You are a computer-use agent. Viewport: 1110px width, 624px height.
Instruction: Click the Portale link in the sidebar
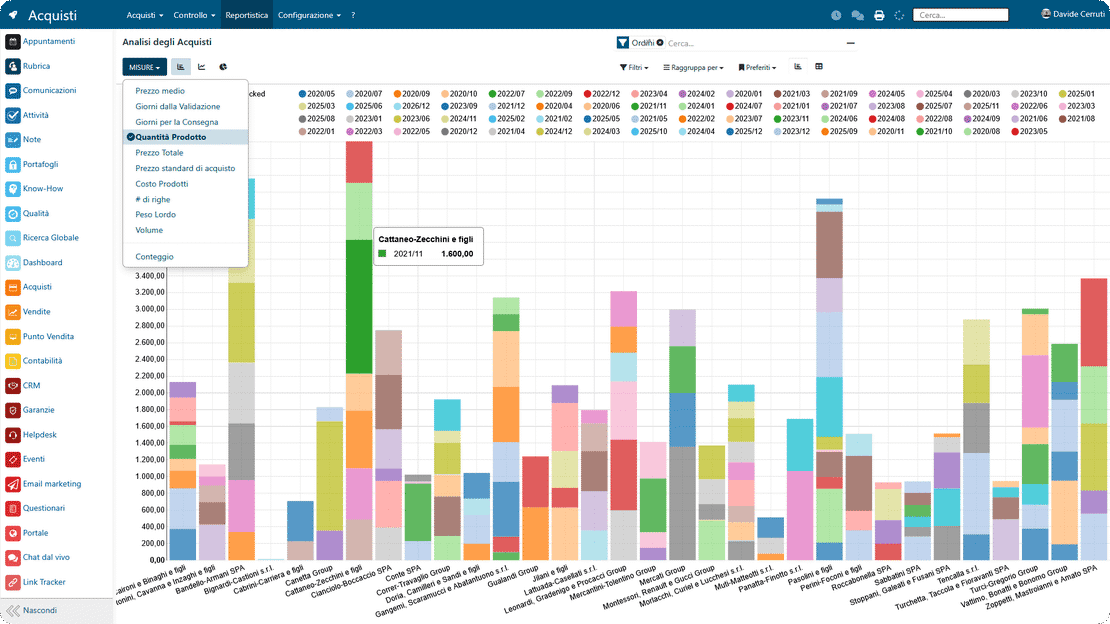click(35, 533)
